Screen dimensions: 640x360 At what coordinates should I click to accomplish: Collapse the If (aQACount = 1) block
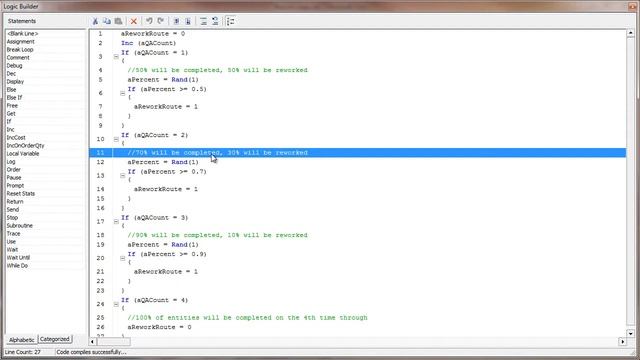point(116,57)
